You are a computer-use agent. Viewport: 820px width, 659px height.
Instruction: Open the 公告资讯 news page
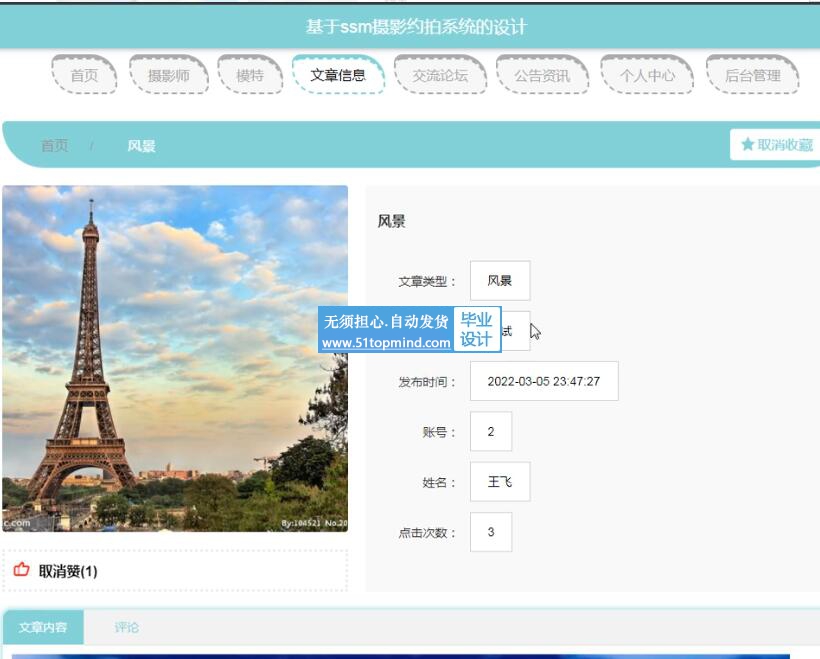click(542, 75)
